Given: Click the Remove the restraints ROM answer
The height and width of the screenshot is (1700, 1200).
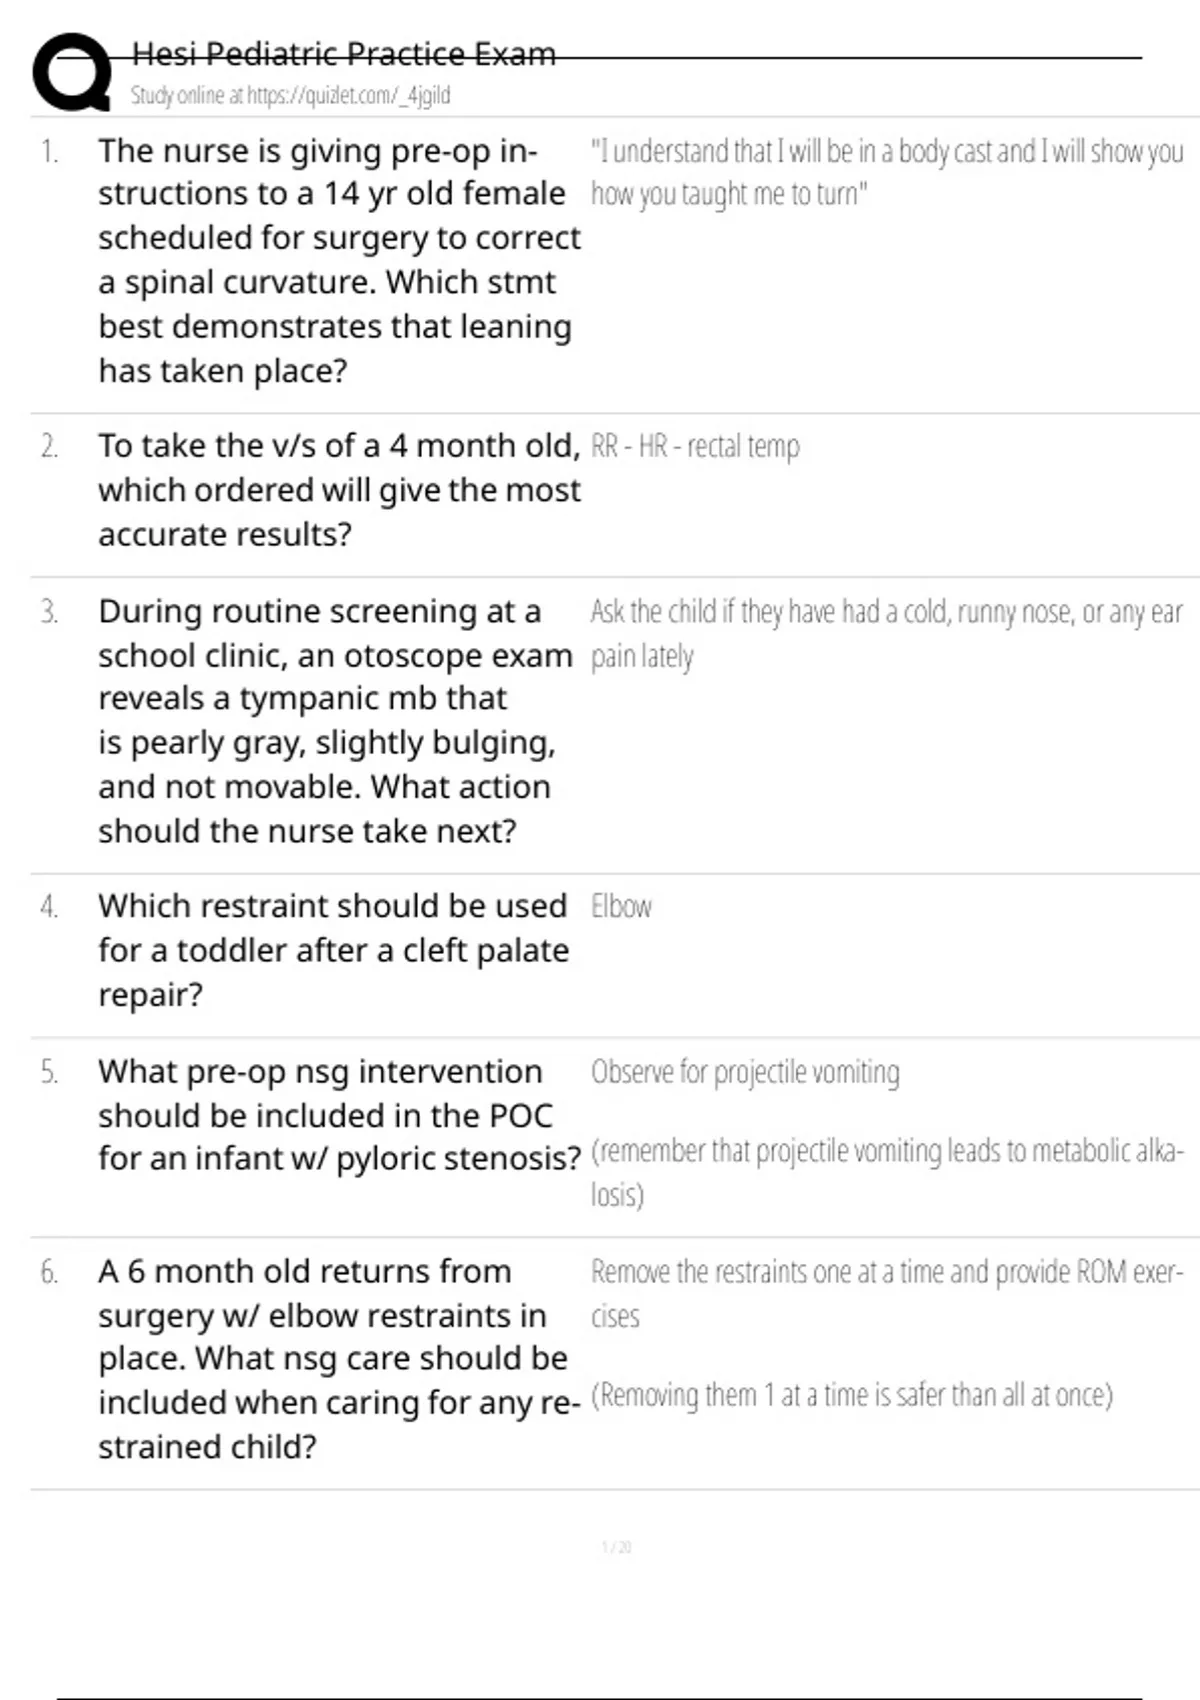Looking at the screenshot, I should point(886,1293).
